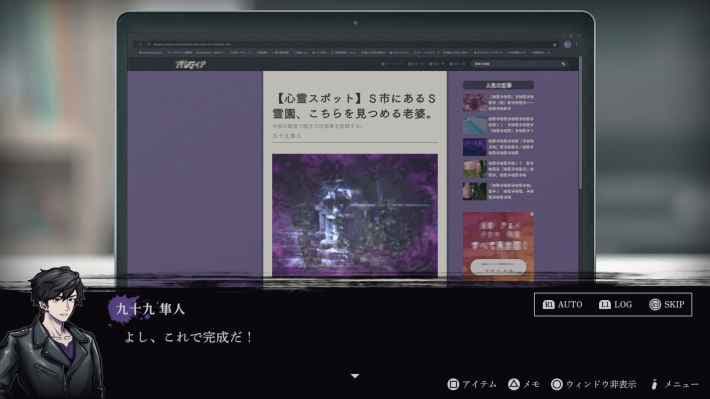Screen dimensions: 710x399
Task: Click the white button inside the advertisement
Action: [x=498, y=267]
